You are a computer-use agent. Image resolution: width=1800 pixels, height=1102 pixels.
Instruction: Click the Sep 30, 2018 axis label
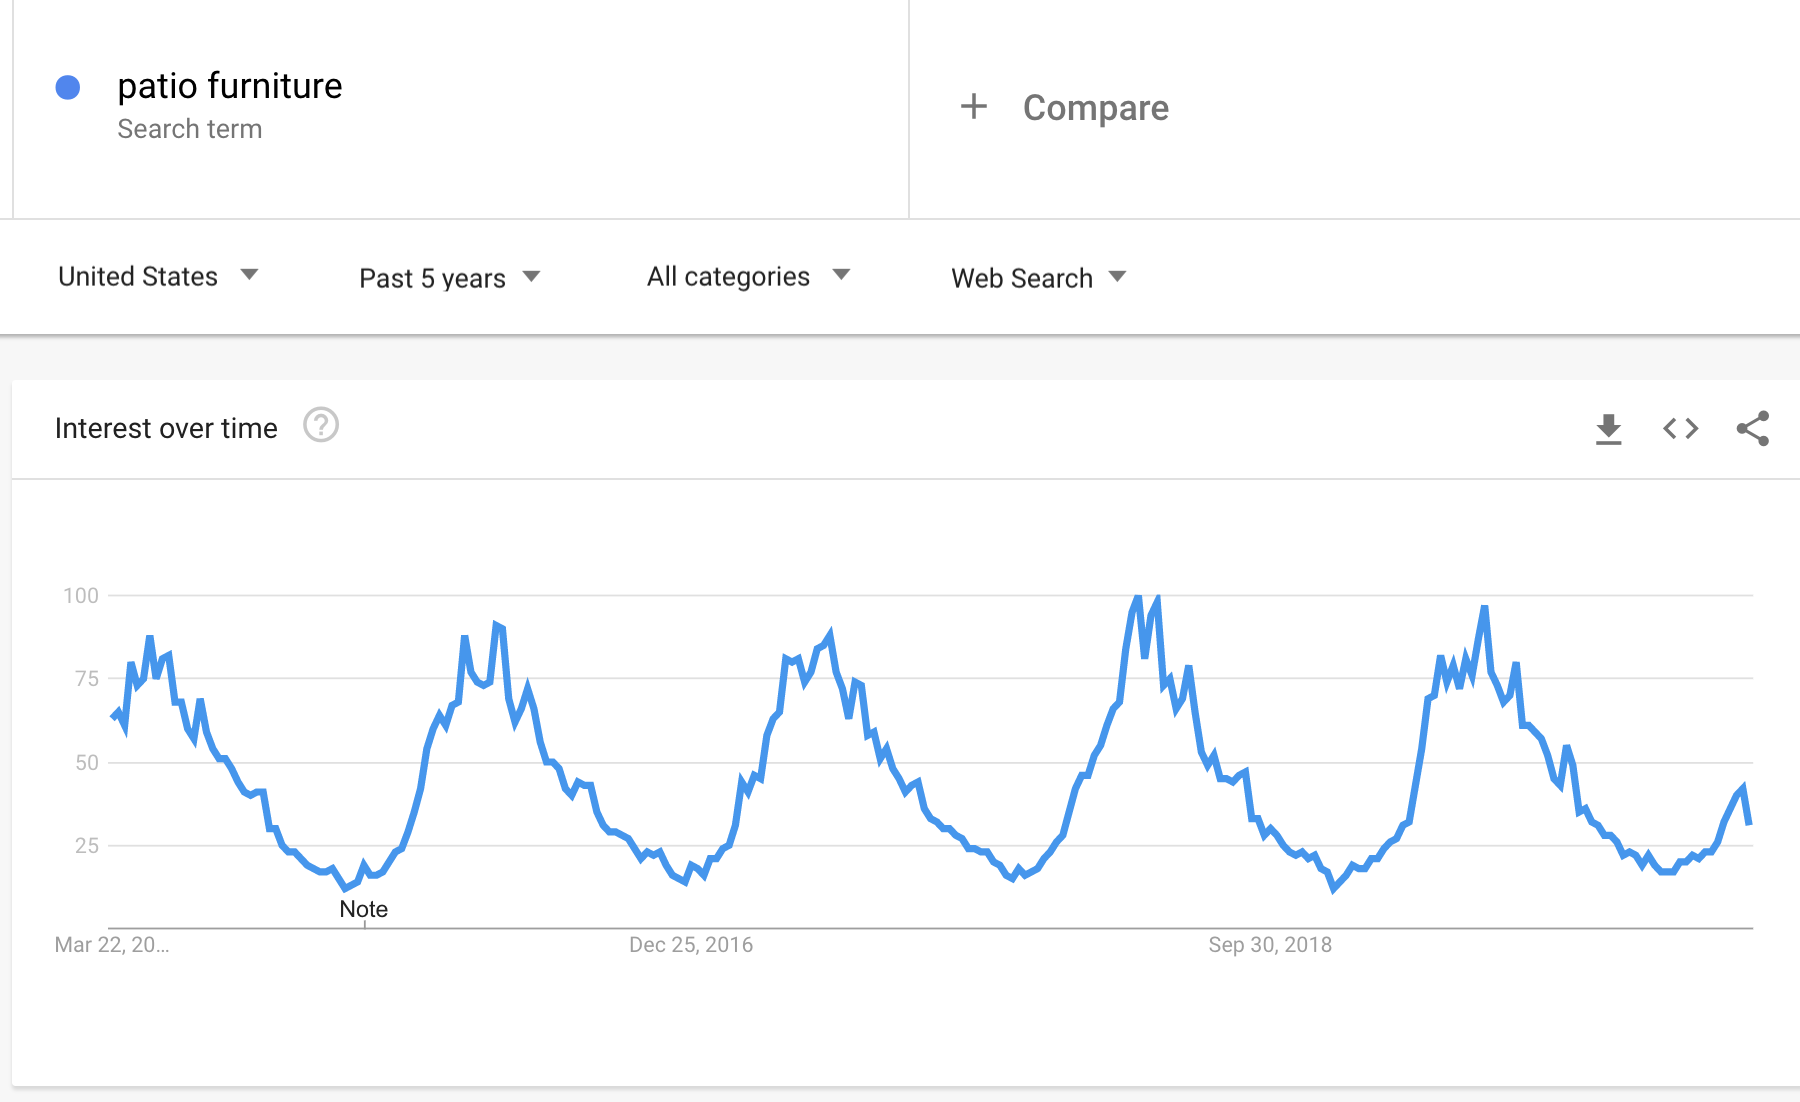[x=1269, y=943]
